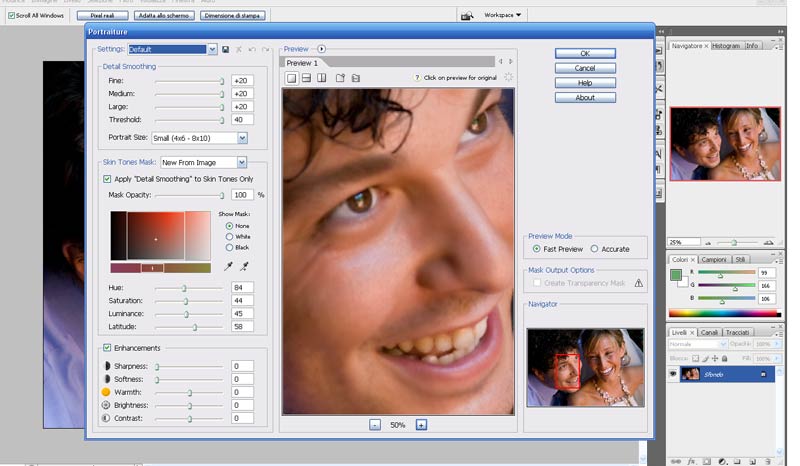The height and width of the screenshot is (466, 800).
Task: Click the Fine smoothing slider handle
Action: [222, 81]
